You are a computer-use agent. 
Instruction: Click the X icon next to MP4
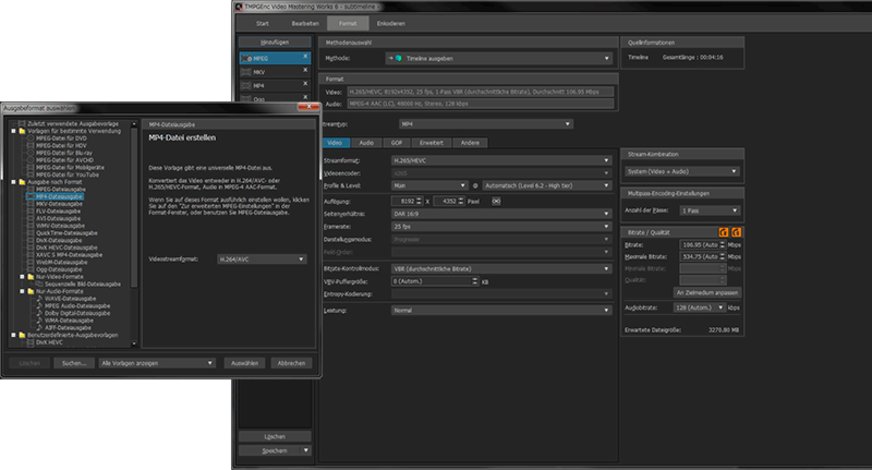305,85
